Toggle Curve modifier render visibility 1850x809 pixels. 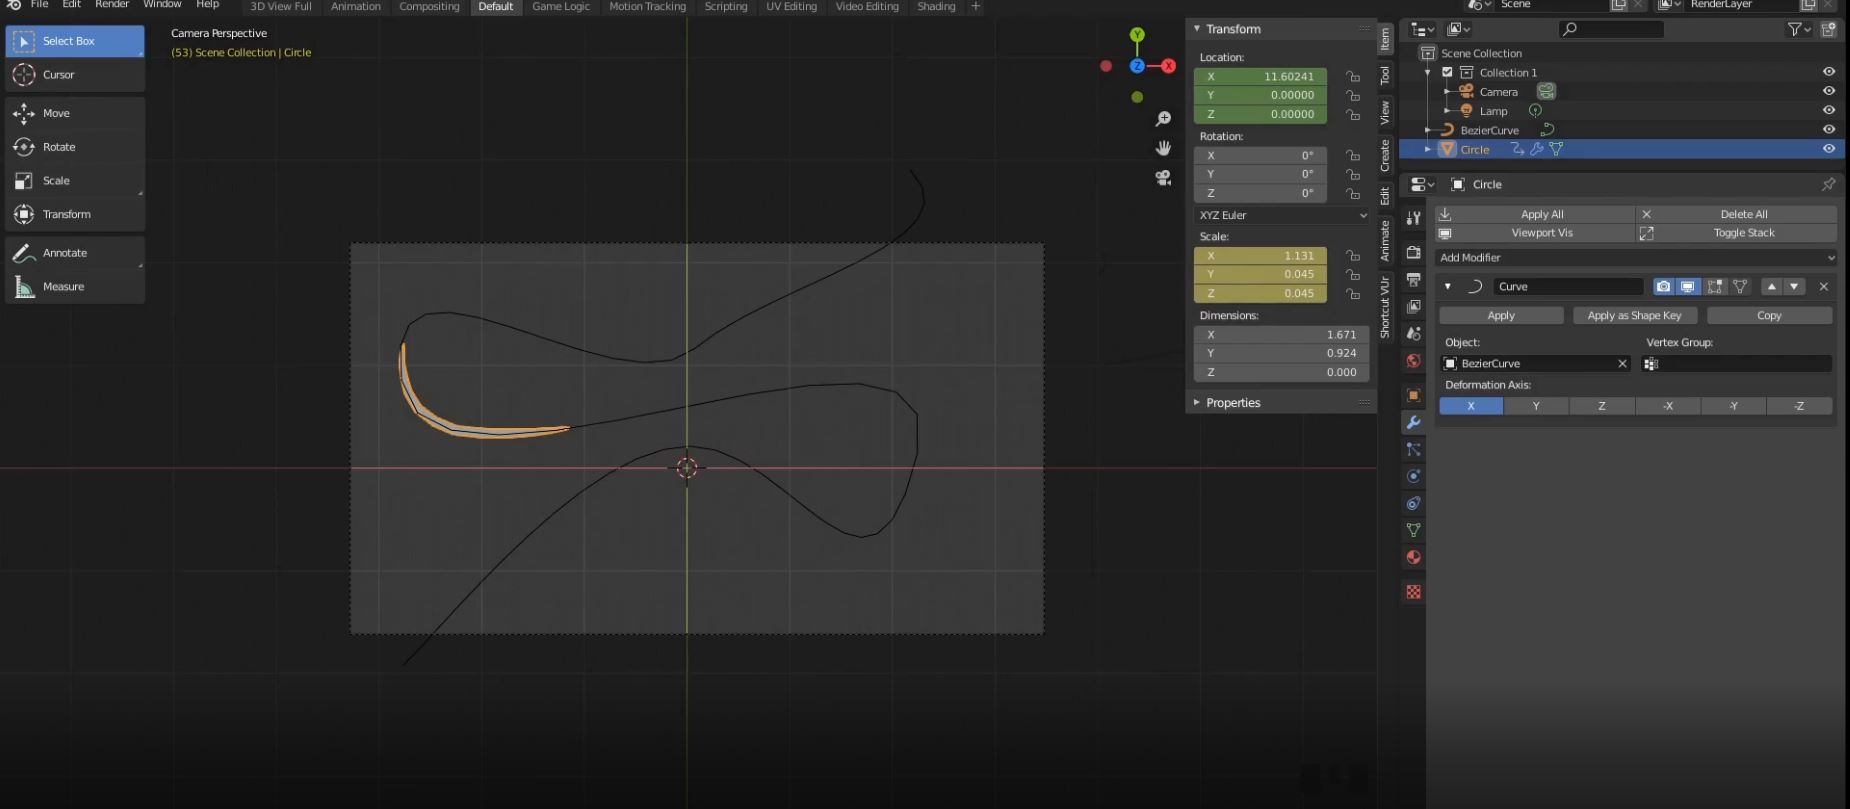click(x=1662, y=287)
